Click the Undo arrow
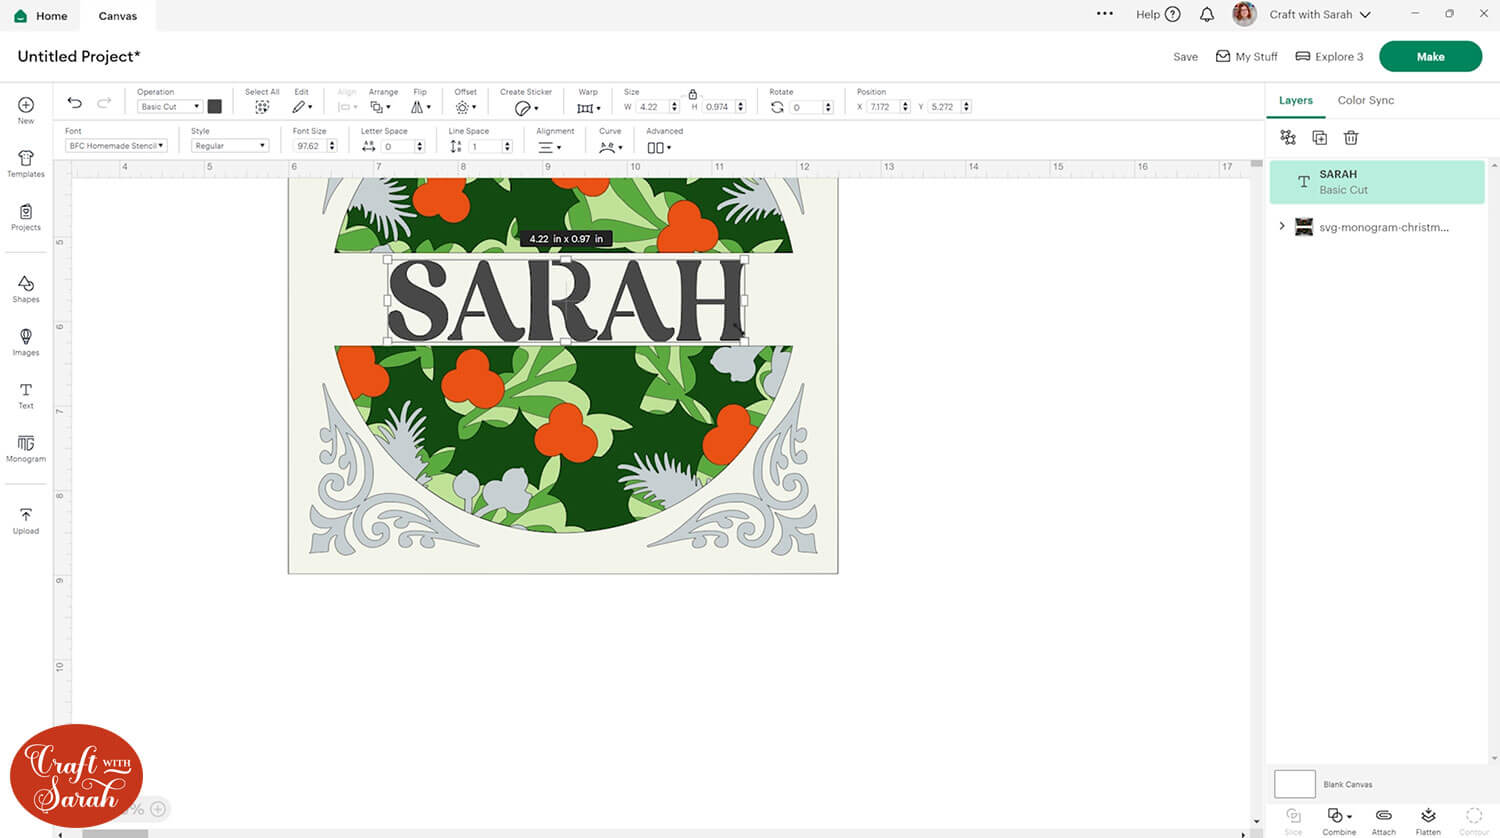Image resolution: width=1500 pixels, height=838 pixels. [75, 103]
